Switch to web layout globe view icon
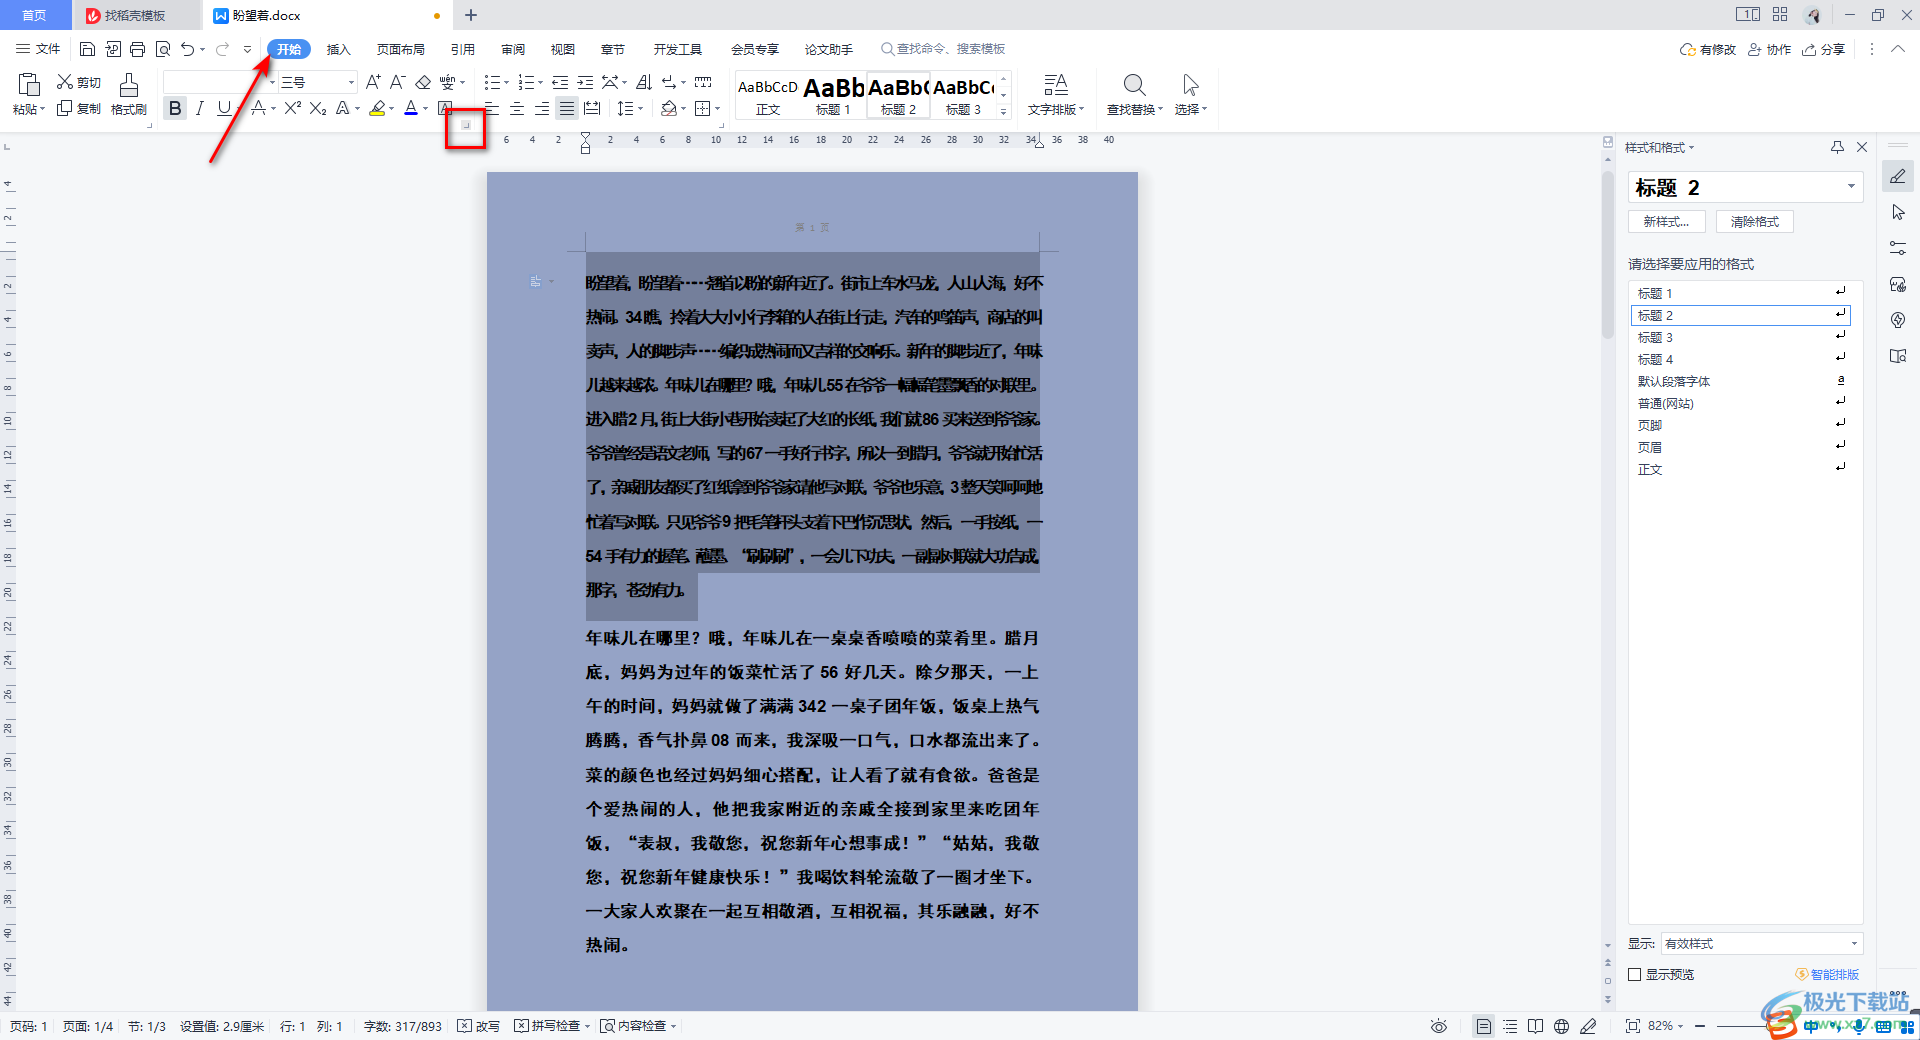 click(x=1561, y=1026)
